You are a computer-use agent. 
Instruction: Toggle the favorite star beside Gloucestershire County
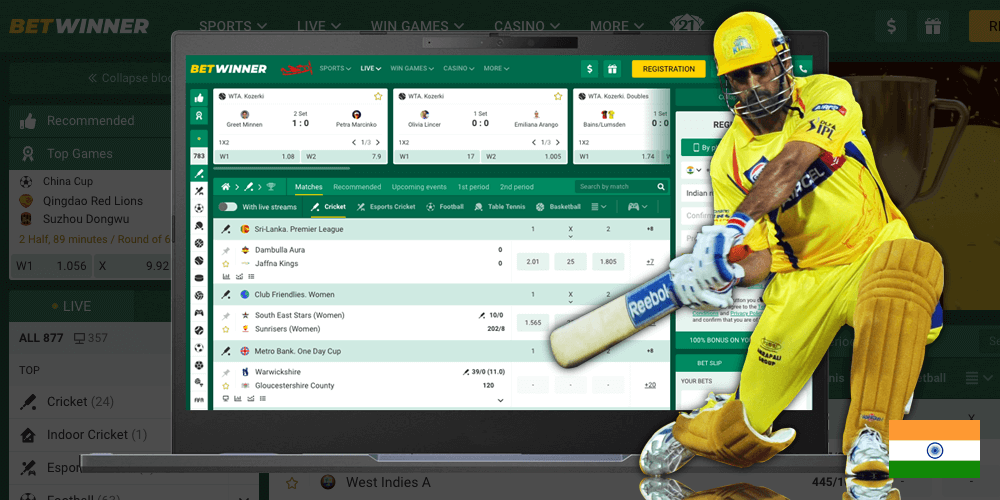tap(226, 385)
